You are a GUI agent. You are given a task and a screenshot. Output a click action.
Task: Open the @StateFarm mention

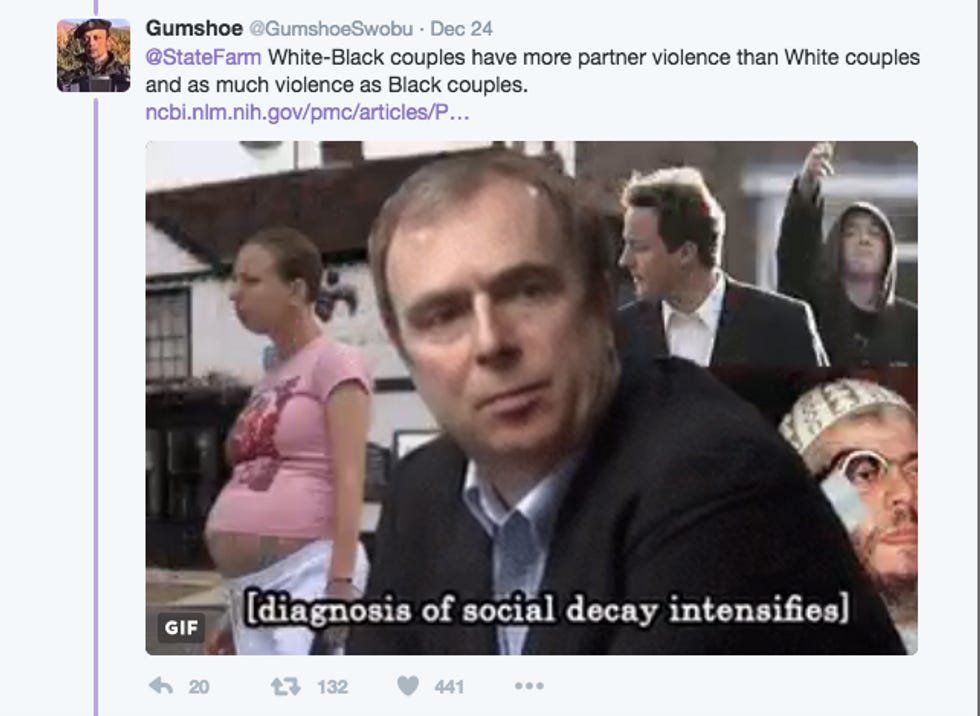(x=203, y=57)
